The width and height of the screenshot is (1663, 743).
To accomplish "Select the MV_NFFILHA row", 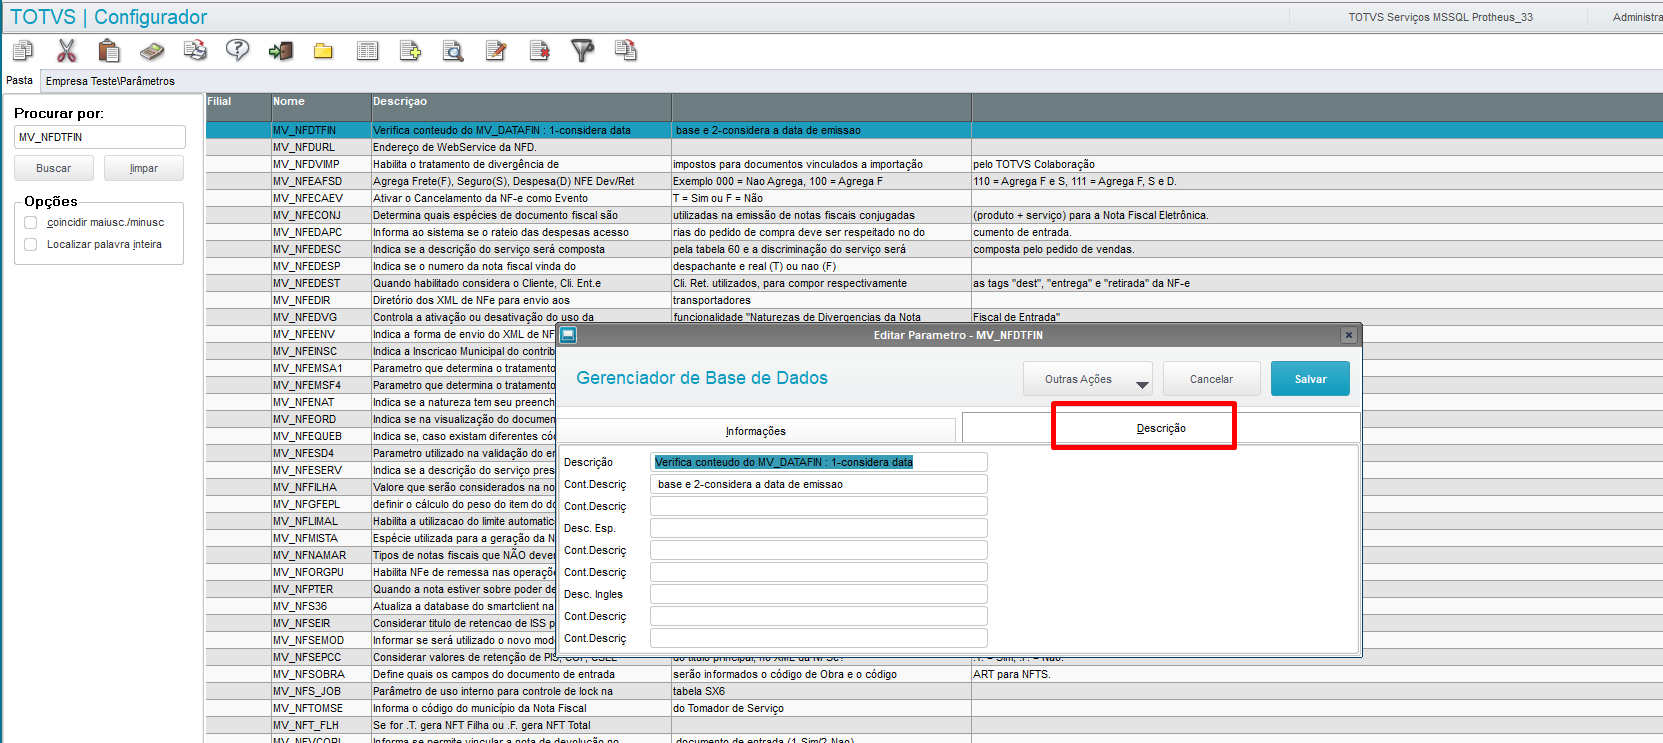I will tap(380, 487).
